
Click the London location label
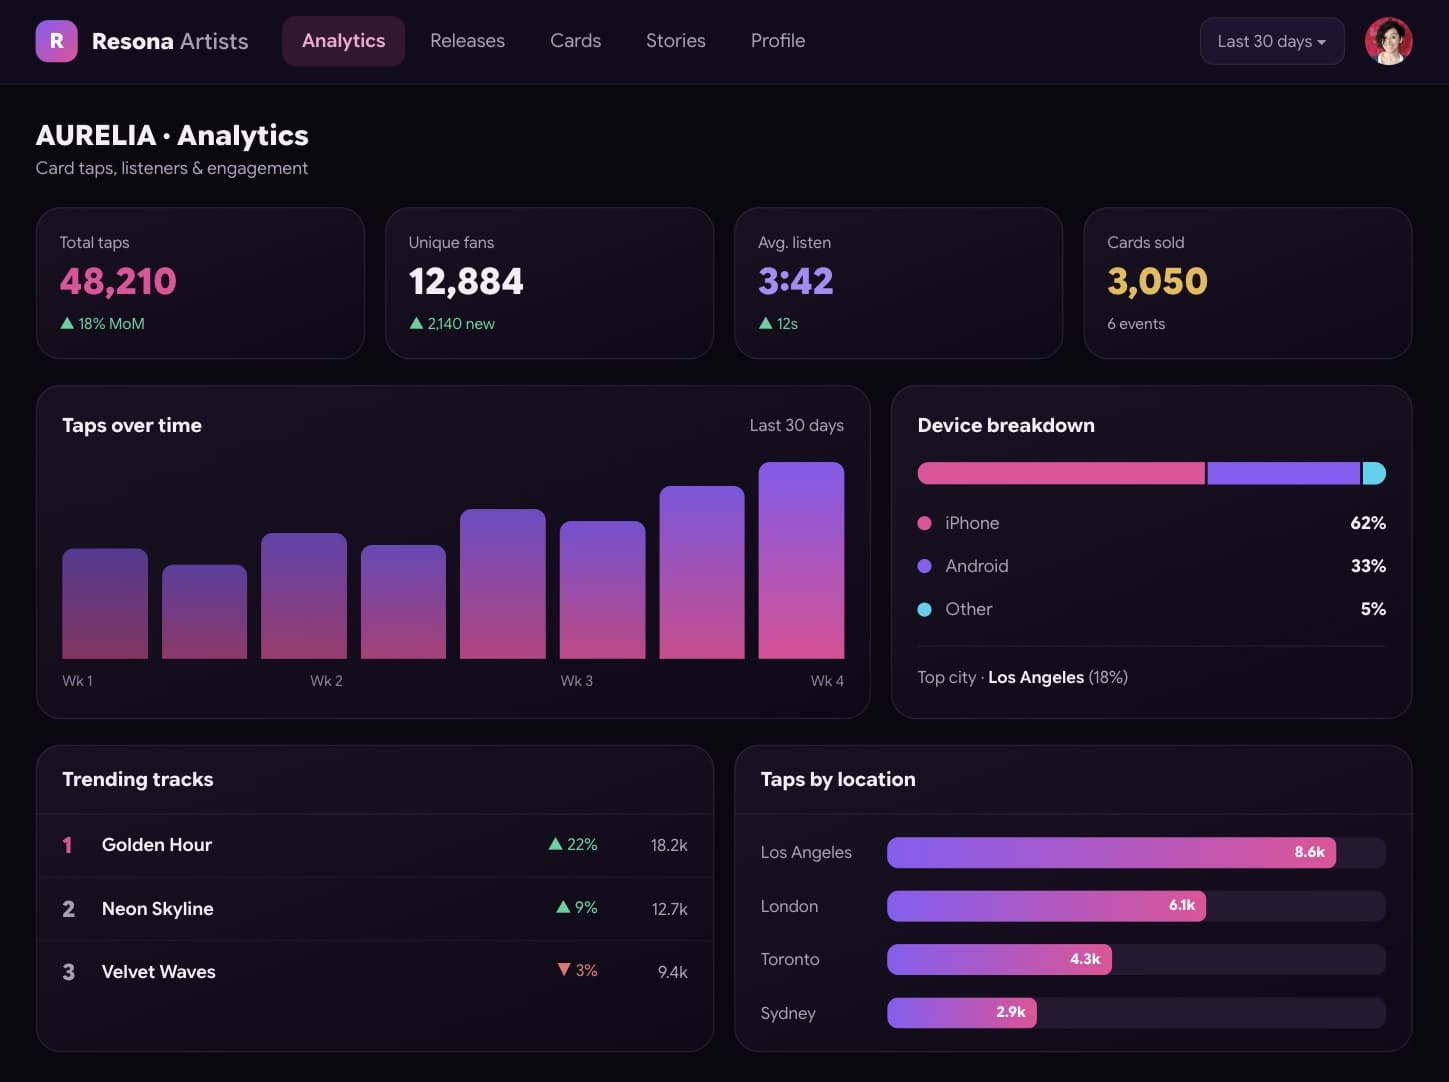point(789,906)
